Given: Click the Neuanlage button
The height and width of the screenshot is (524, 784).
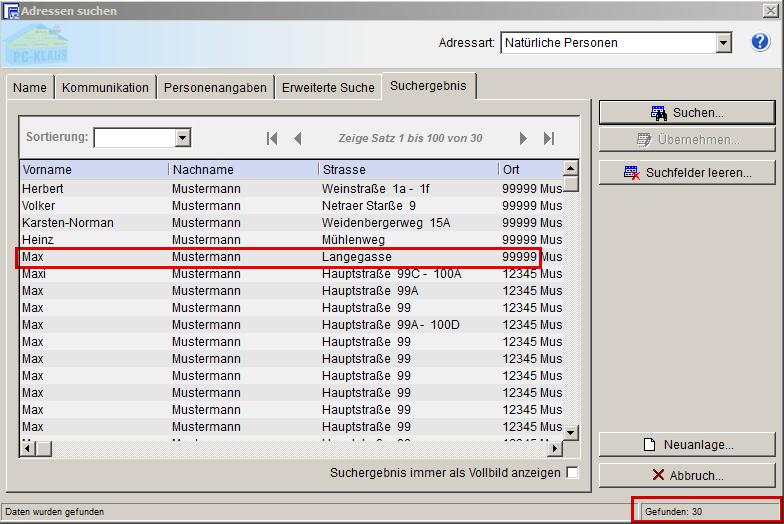Looking at the screenshot, I should (x=687, y=445).
